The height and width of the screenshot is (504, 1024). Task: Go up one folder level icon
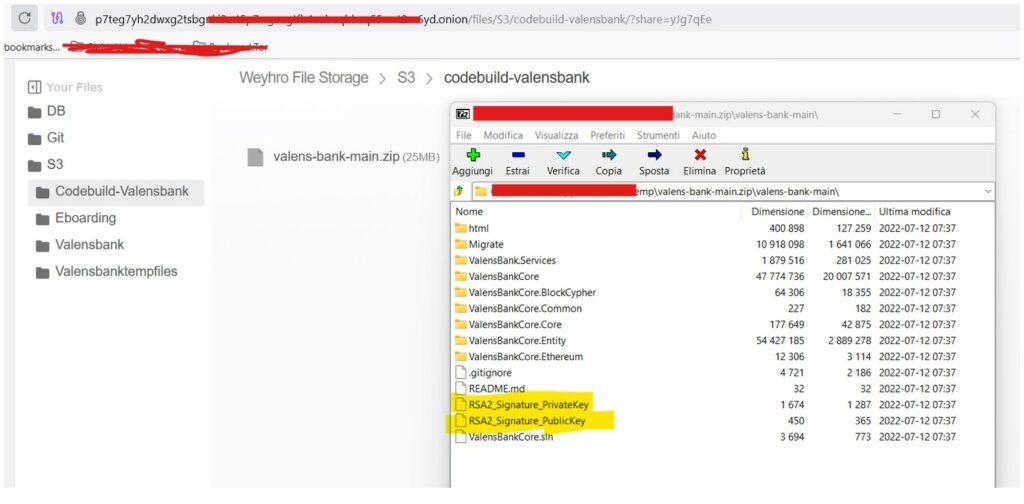pyautogui.click(x=460, y=191)
